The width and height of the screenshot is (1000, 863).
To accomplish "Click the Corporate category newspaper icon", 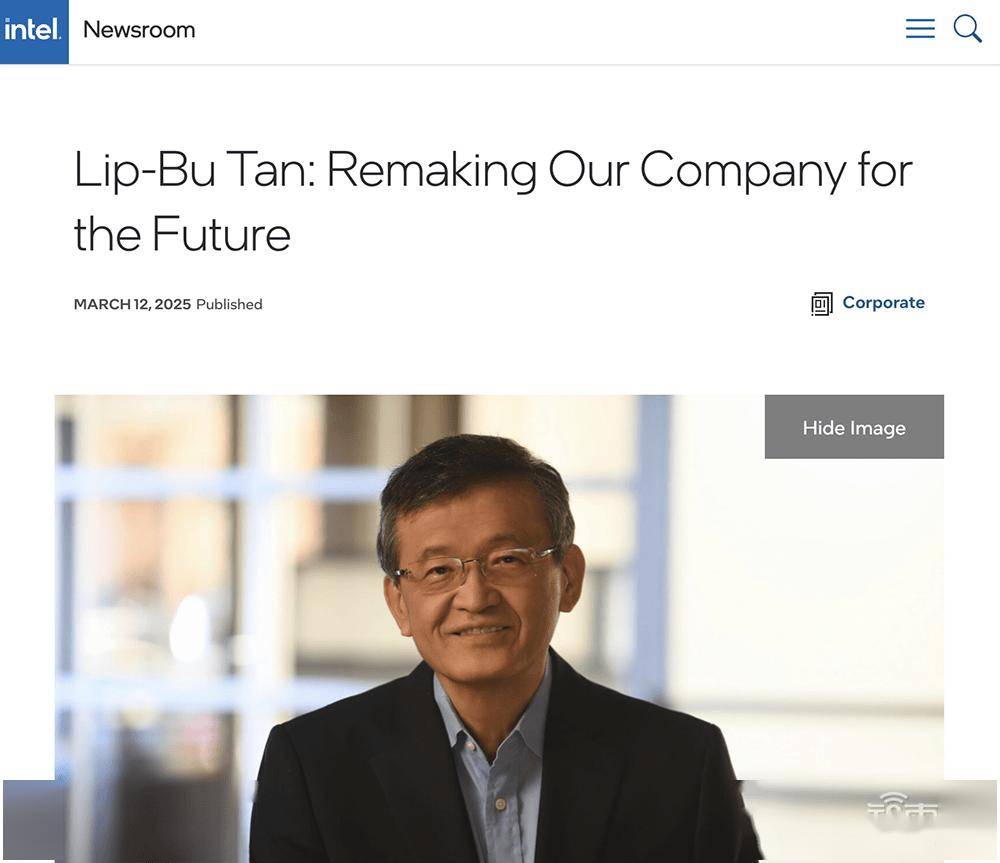I will [x=821, y=304].
